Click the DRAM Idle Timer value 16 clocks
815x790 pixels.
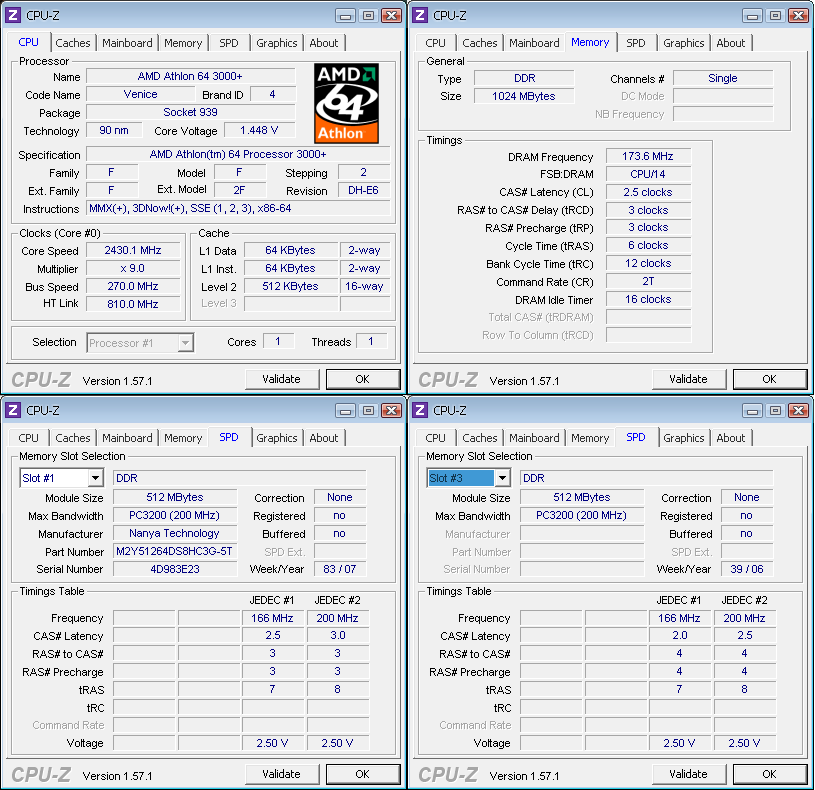pyautogui.click(x=648, y=299)
